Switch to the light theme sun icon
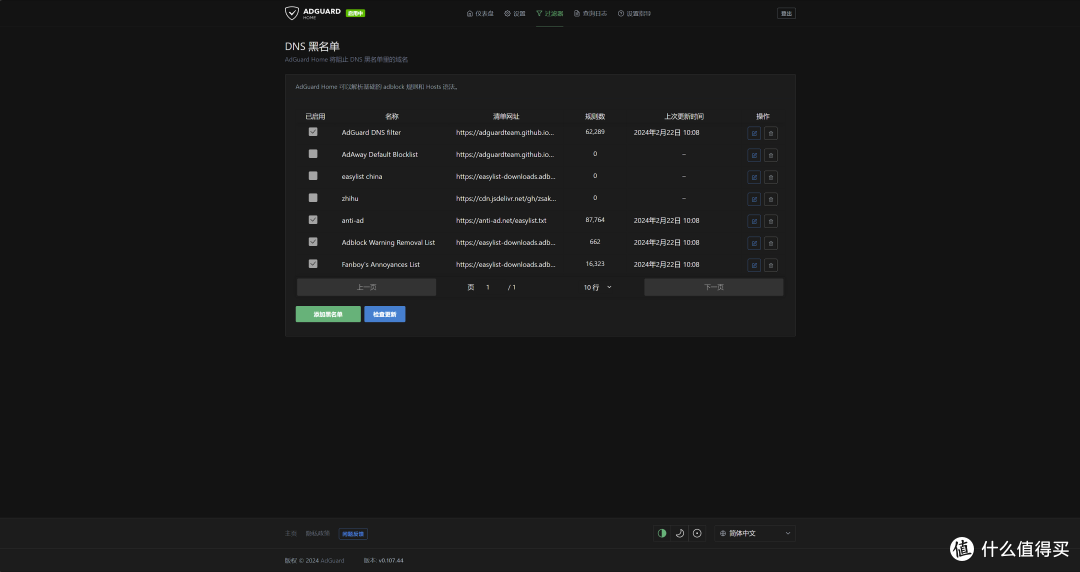The height and width of the screenshot is (572, 1080). [x=697, y=533]
